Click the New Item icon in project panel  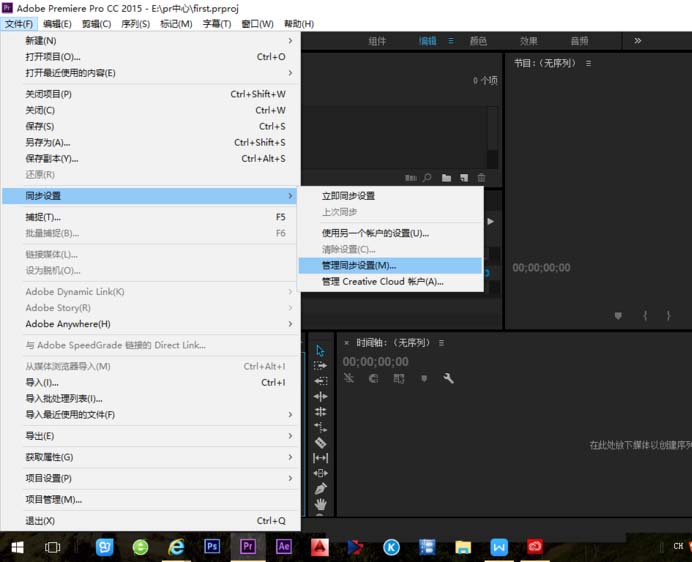[x=464, y=177]
